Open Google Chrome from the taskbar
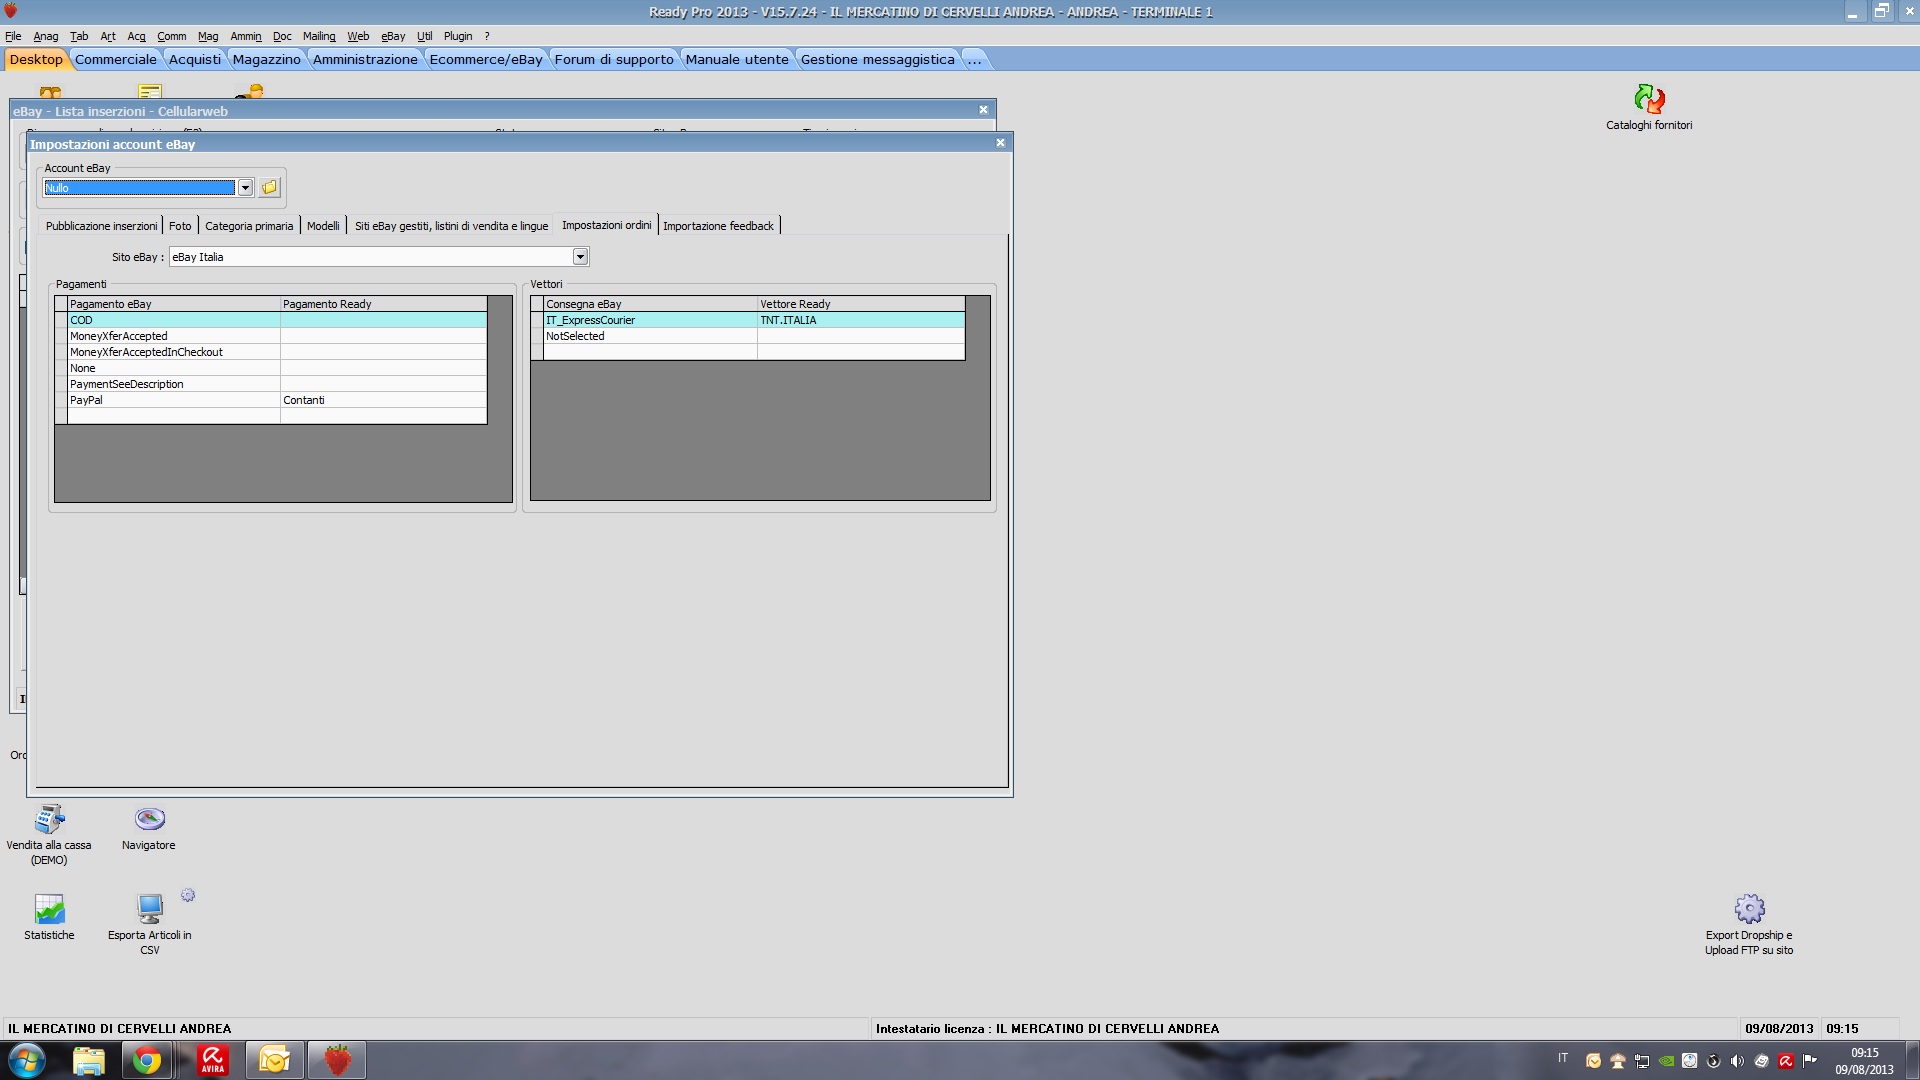1920x1080 pixels. point(147,1060)
